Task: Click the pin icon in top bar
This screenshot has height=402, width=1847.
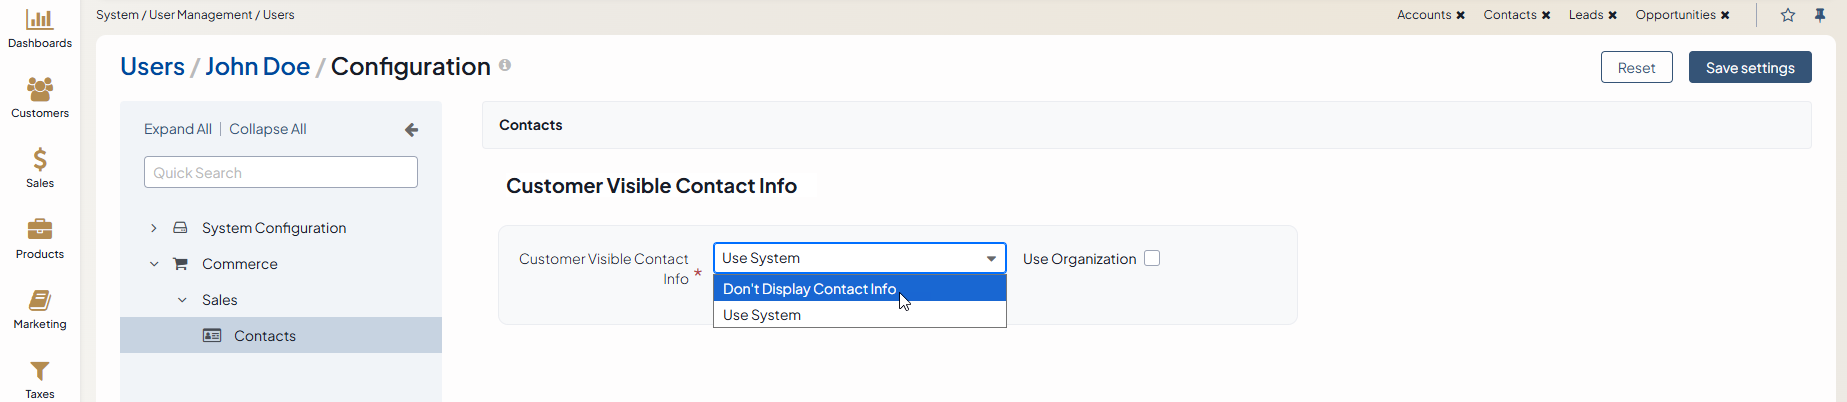Action: (1820, 15)
